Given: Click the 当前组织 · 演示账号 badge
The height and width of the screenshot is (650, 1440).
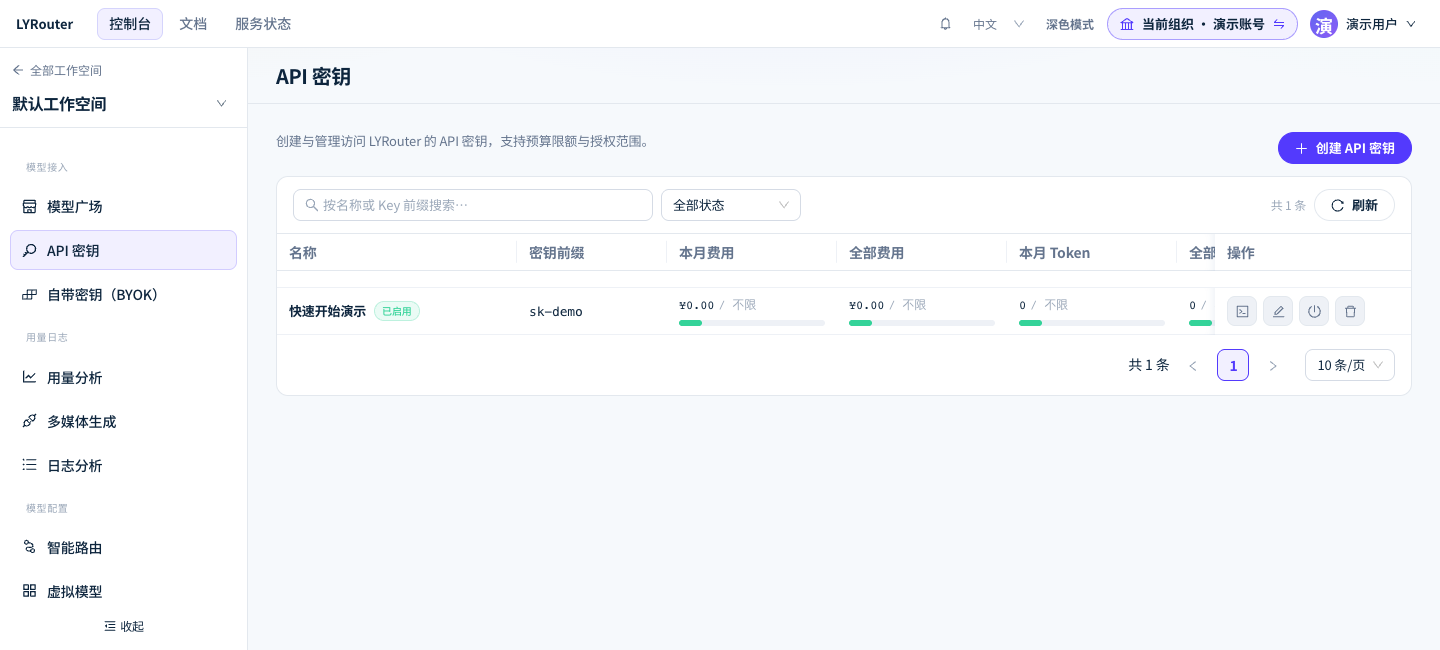Looking at the screenshot, I should tap(1202, 24).
